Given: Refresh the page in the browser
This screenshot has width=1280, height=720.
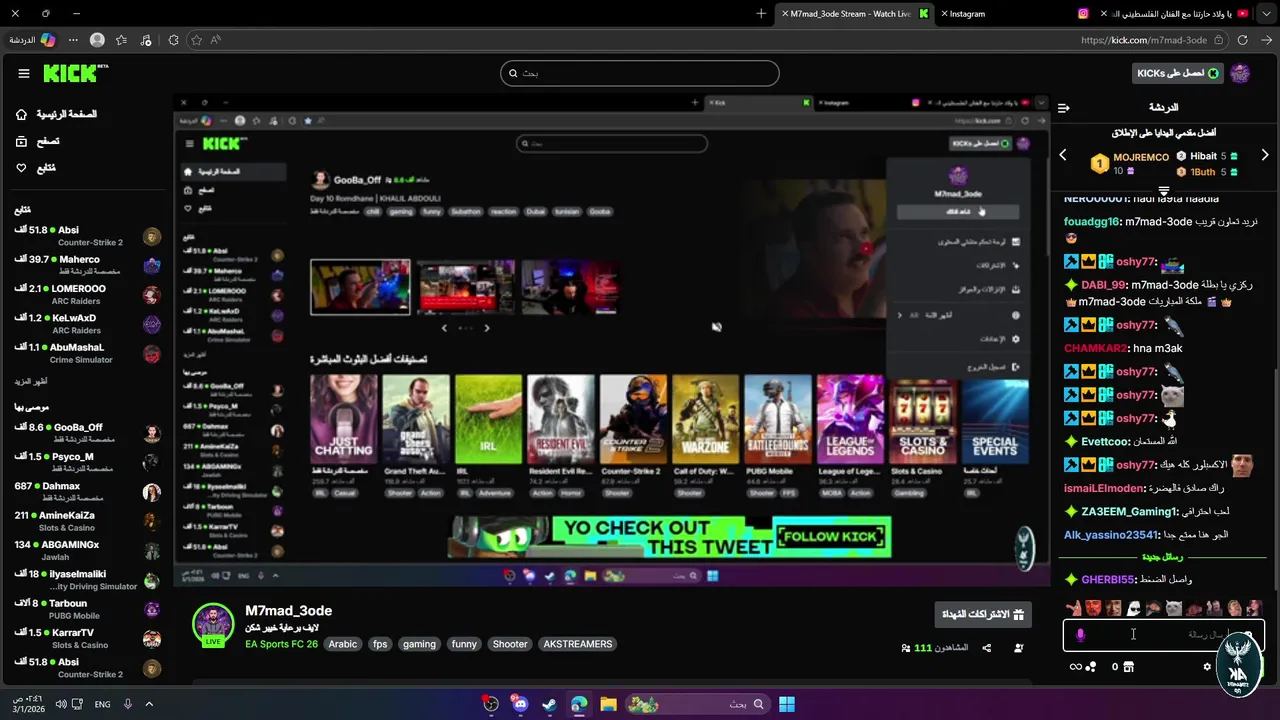Looking at the screenshot, I should [1243, 40].
